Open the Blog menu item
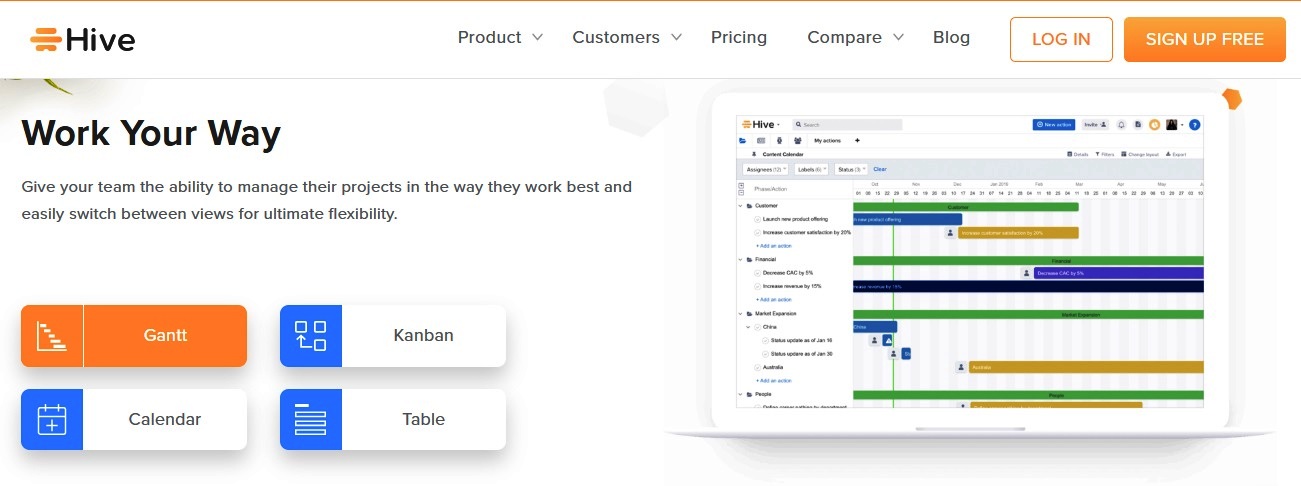 tap(951, 38)
